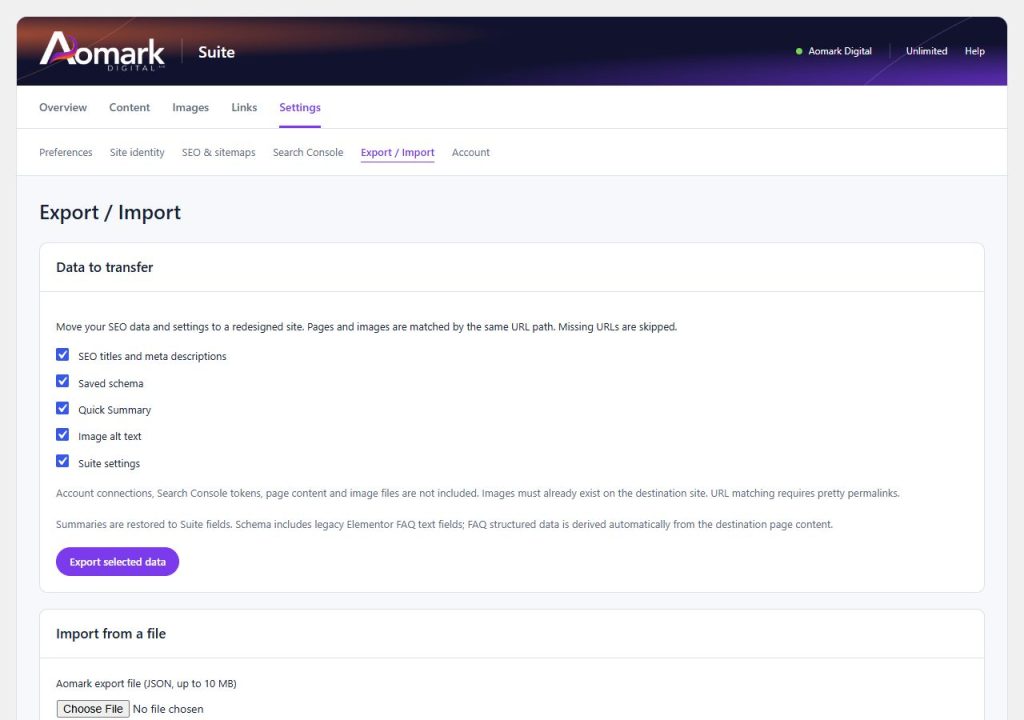Click the Choose File button
1024x720 pixels.
93,709
